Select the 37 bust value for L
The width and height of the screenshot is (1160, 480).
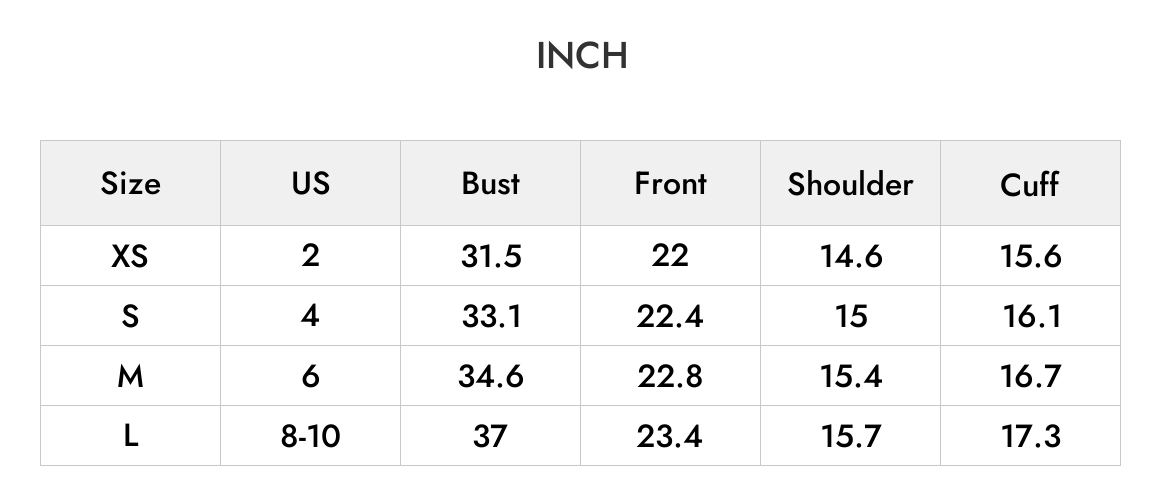pos(490,436)
